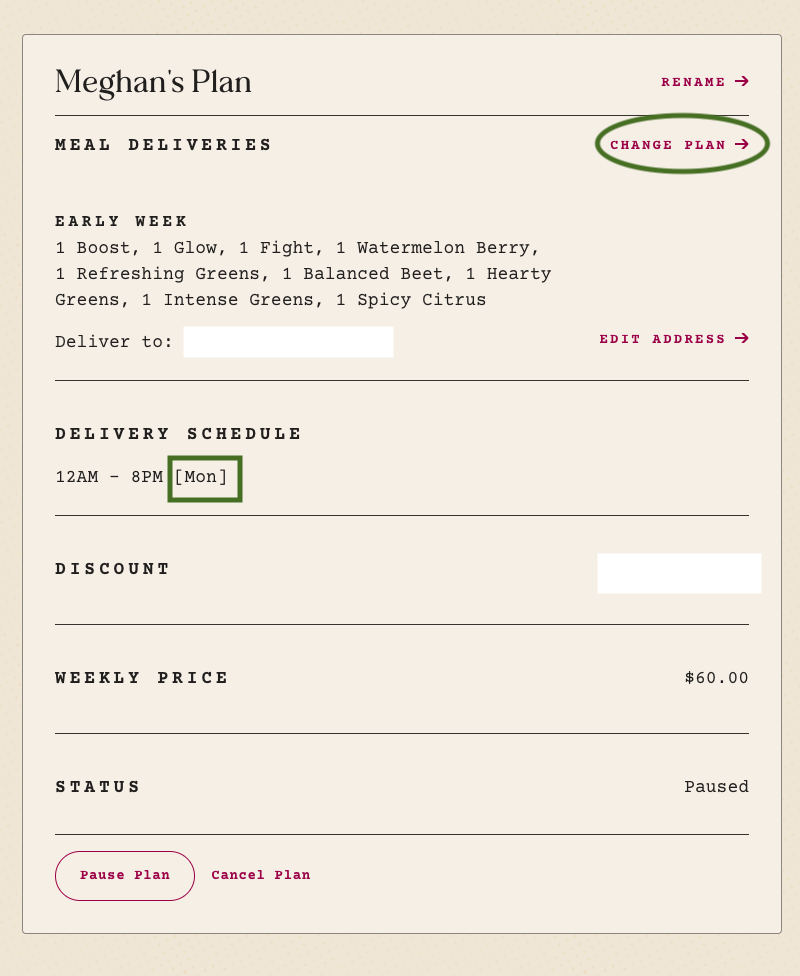The image size is (800, 976).
Task: Click the Weekly Price label
Action: [141, 678]
